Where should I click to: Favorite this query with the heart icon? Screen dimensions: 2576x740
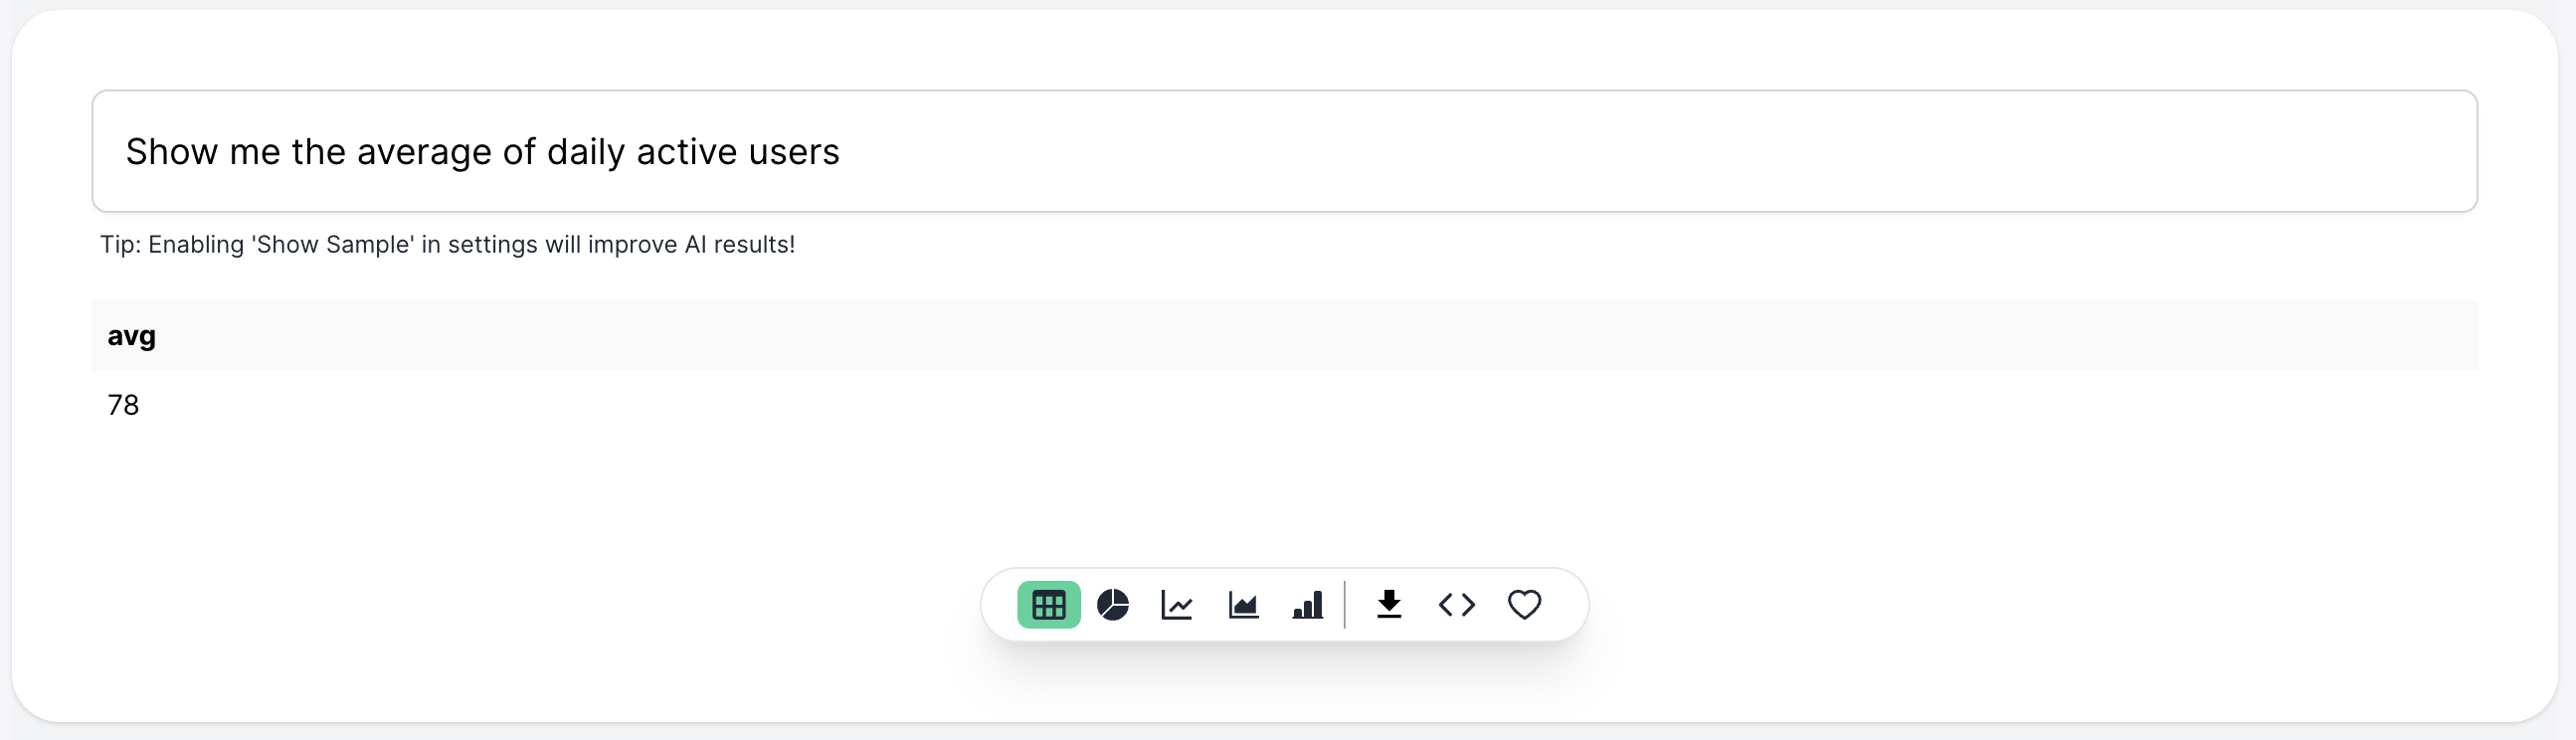pyautogui.click(x=1524, y=605)
